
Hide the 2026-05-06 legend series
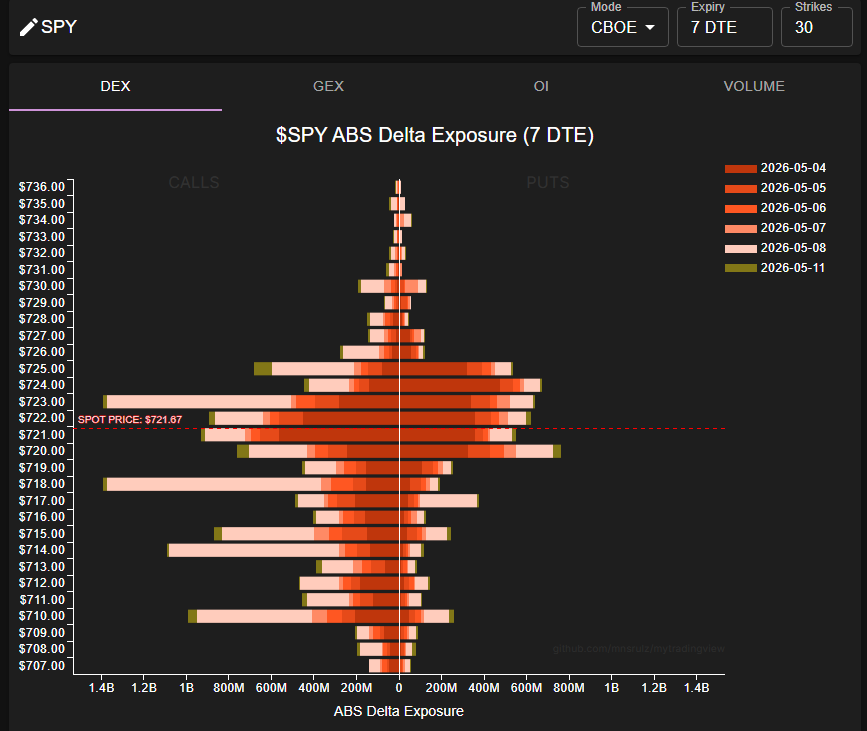[x=775, y=208]
